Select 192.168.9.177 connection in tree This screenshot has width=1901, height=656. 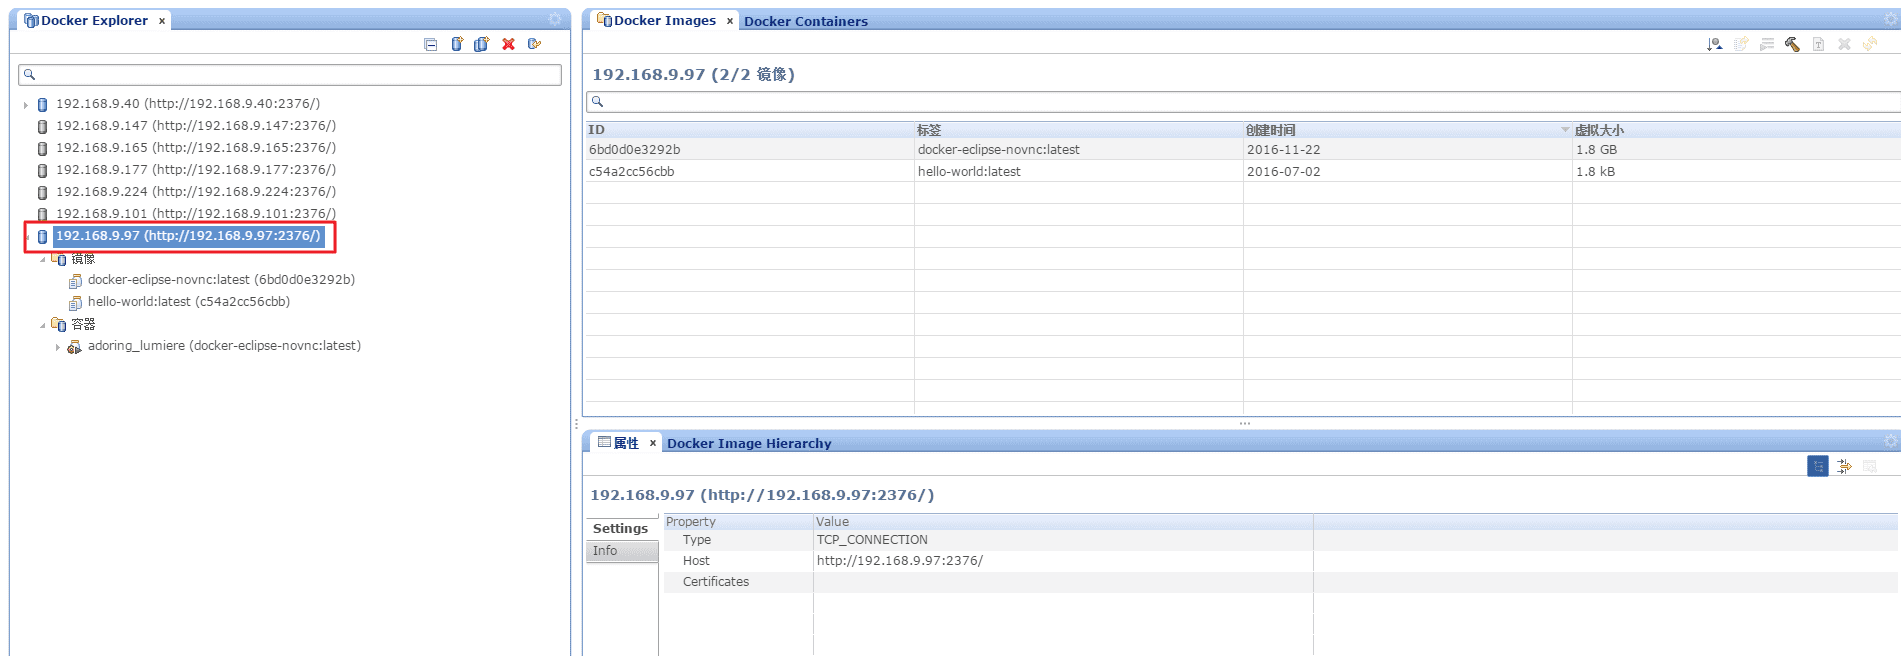coord(196,170)
